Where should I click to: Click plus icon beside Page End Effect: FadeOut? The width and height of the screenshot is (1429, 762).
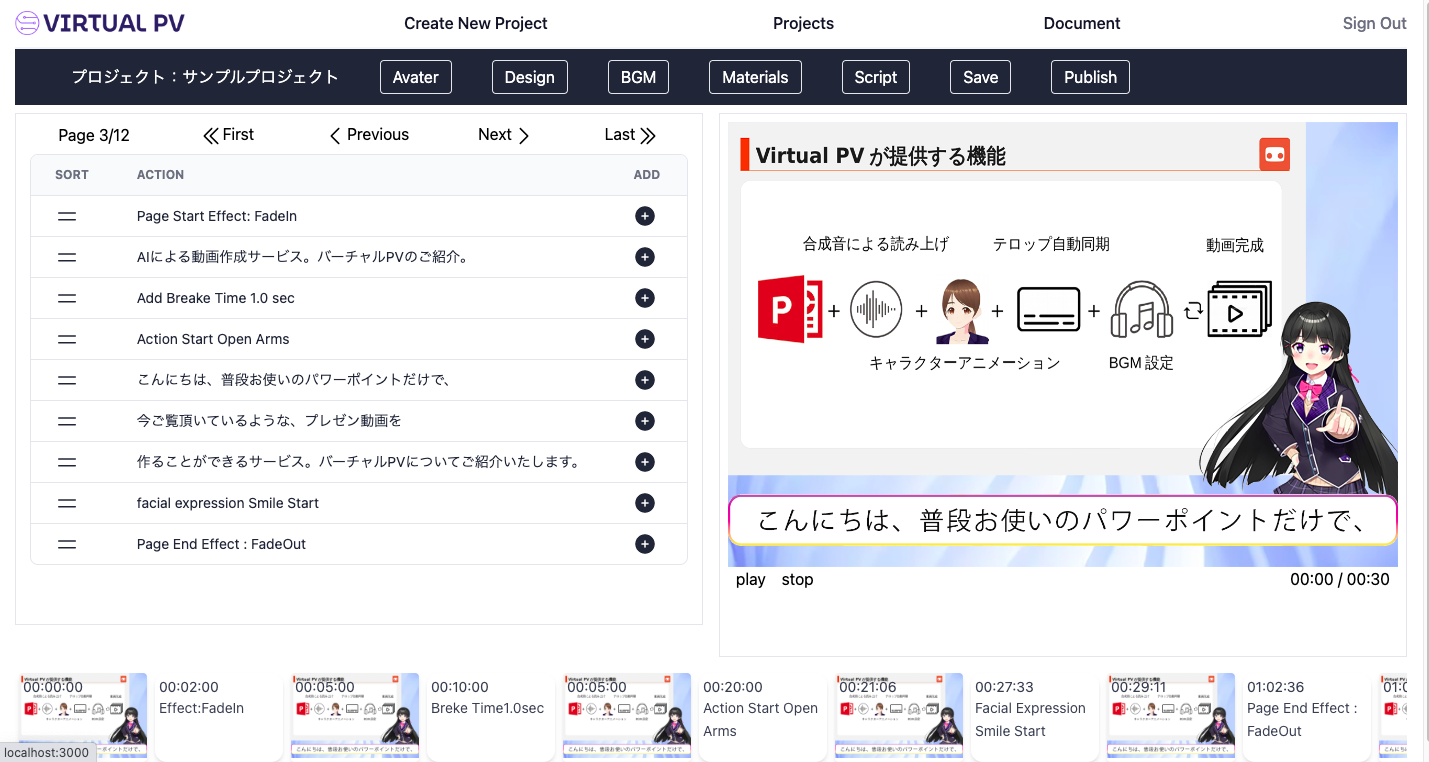(645, 544)
